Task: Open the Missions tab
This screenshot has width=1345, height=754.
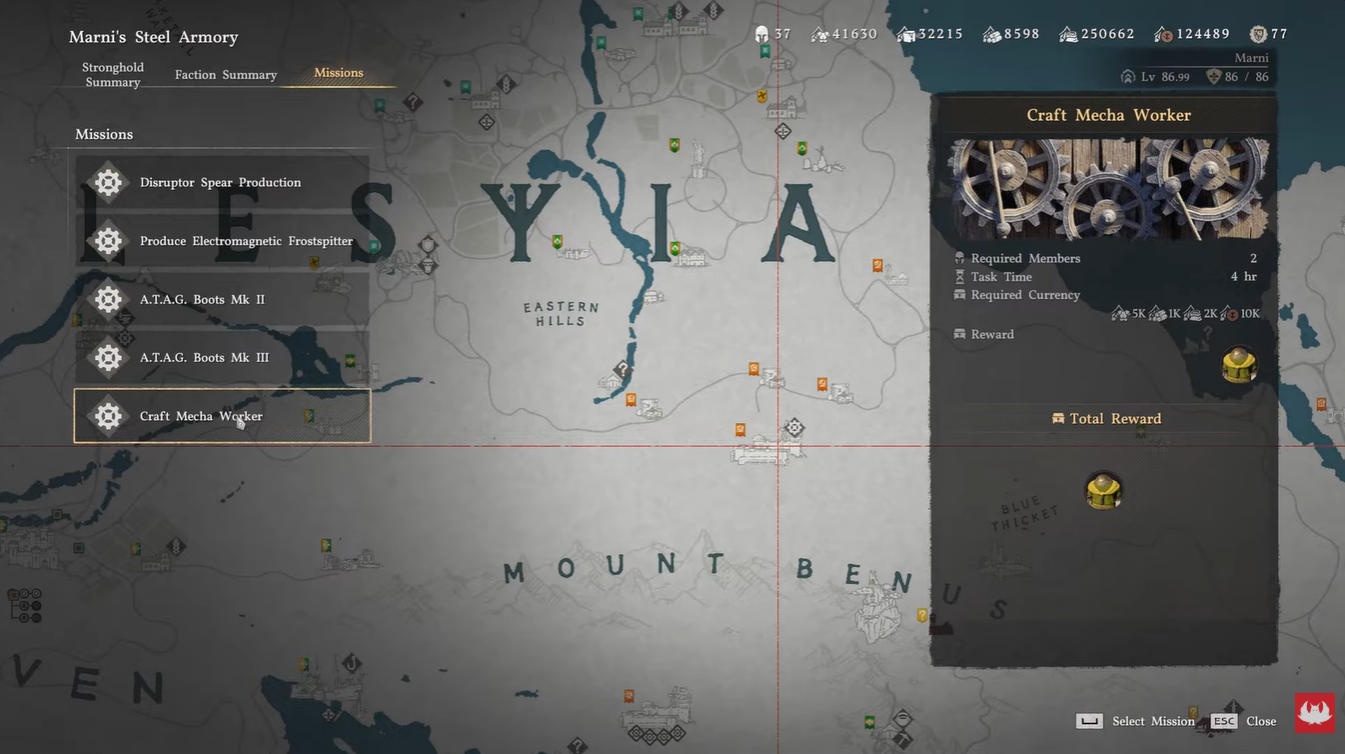Action: click(x=338, y=73)
